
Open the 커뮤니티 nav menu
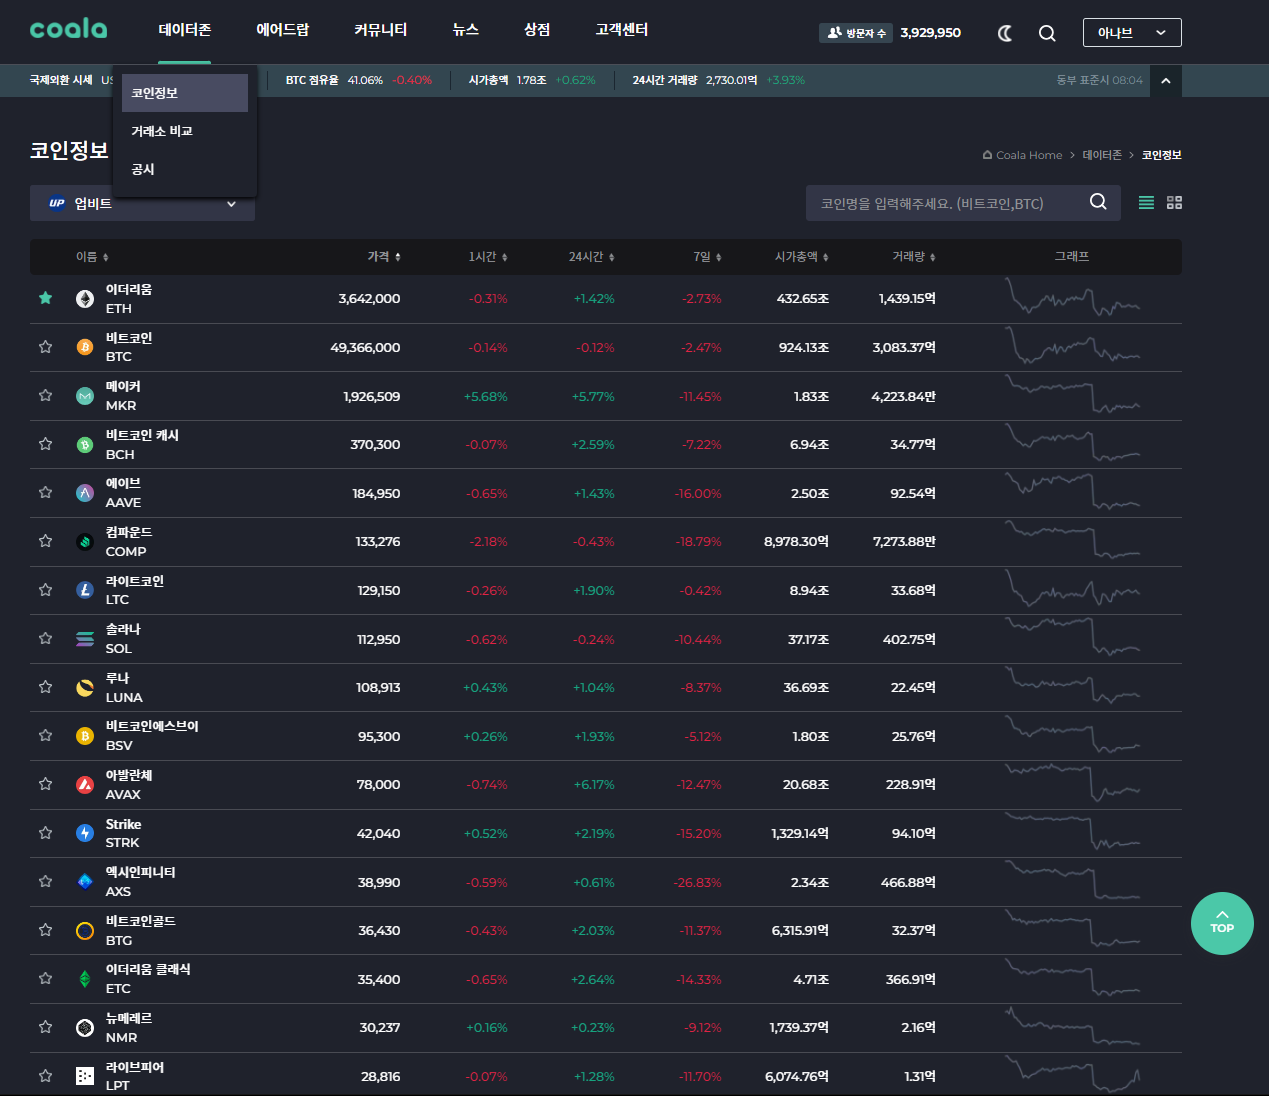381,30
